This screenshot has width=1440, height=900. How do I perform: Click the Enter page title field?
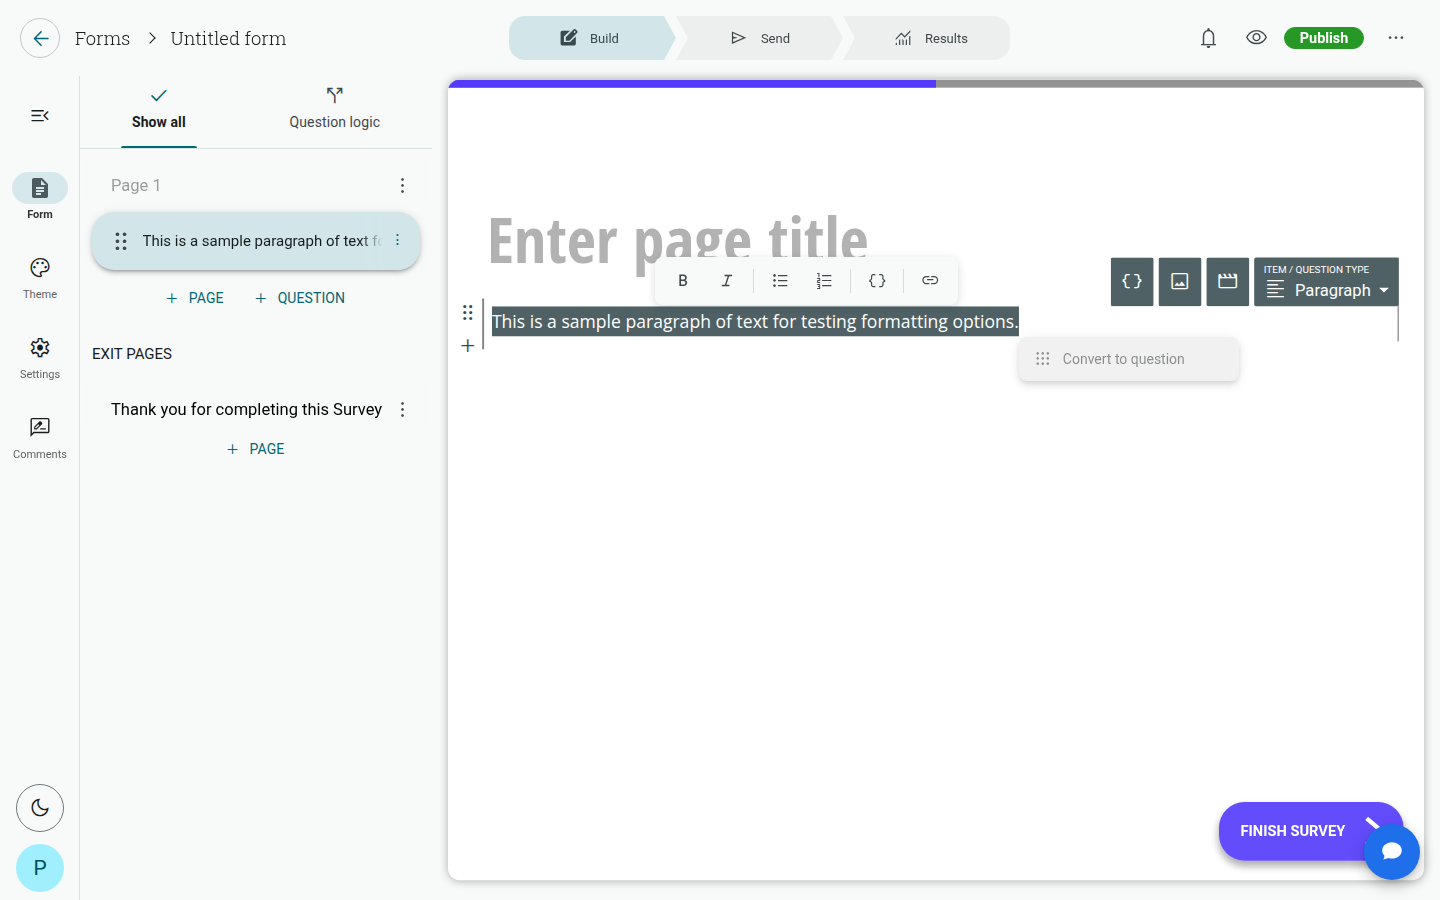[x=678, y=241]
